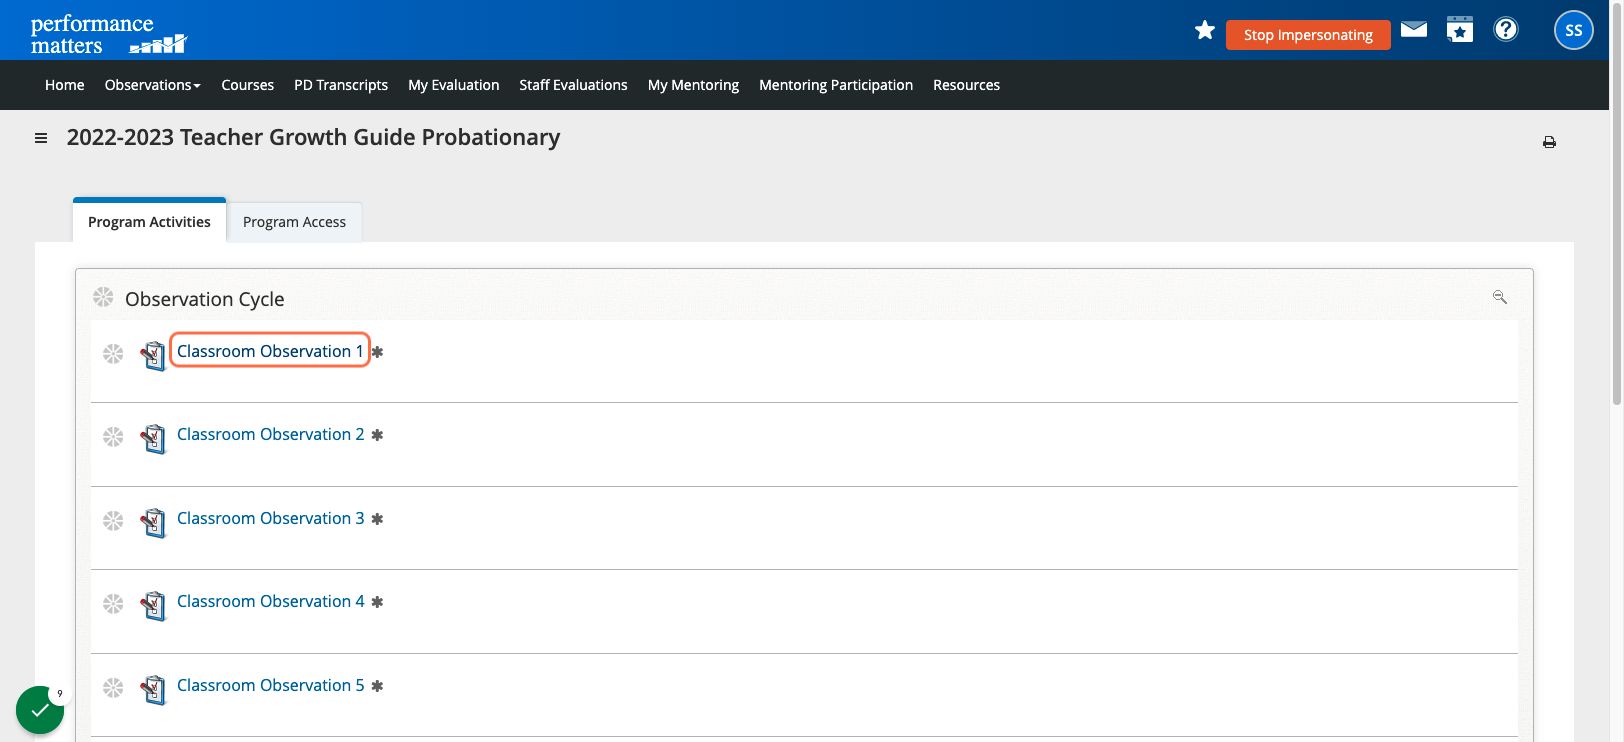Click the Stop Impersonating button
The width and height of the screenshot is (1624, 742).
(1308, 35)
